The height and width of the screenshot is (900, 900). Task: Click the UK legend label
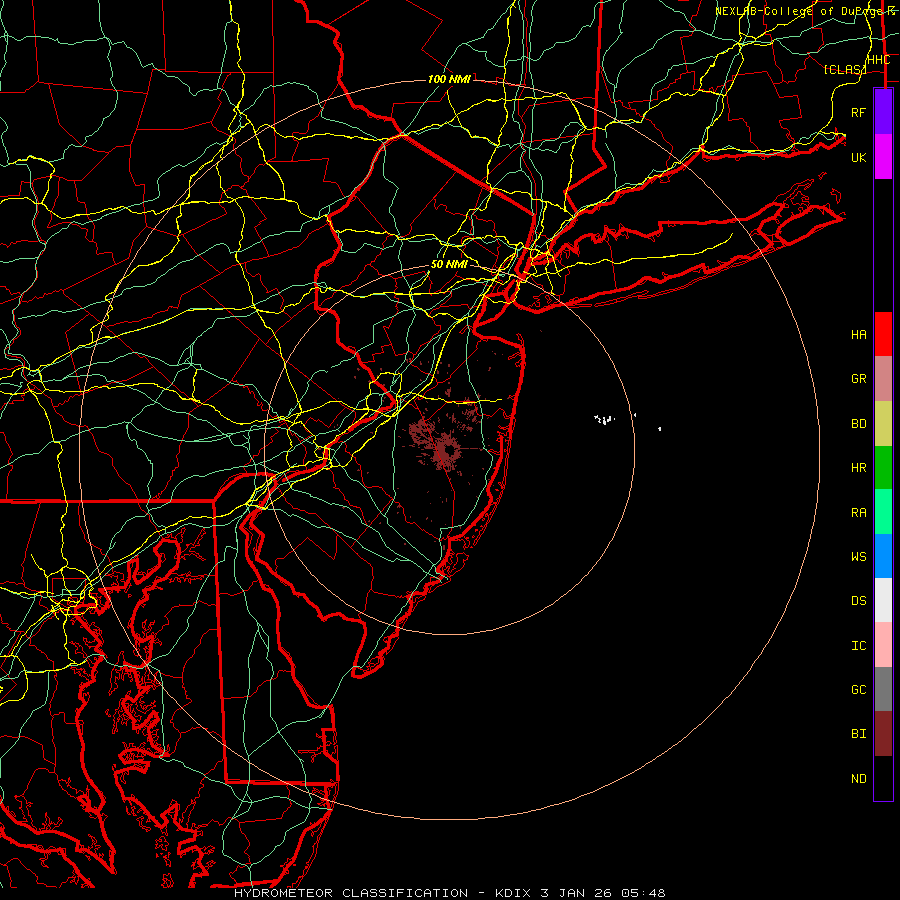(859, 157)
